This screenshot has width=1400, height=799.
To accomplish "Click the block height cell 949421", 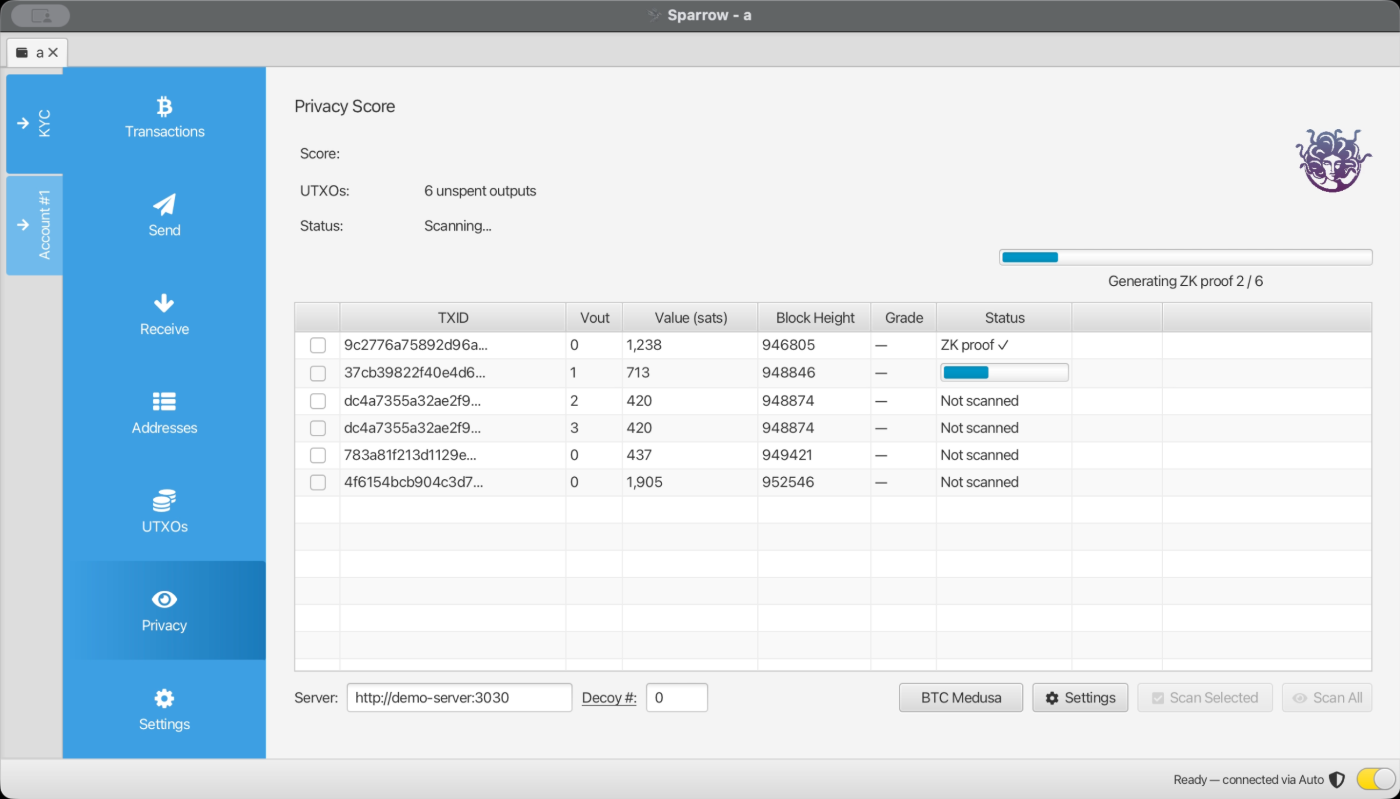I will (x=814, y=455).
